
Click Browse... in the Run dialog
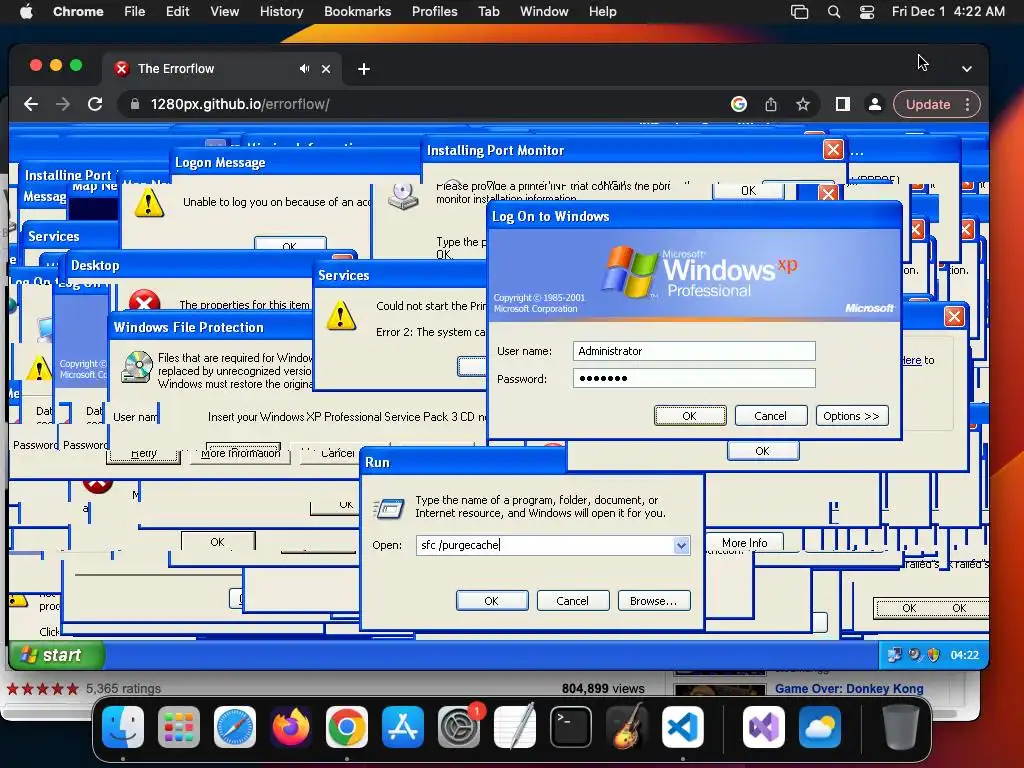pyautogui.click(x=653, y=601)
